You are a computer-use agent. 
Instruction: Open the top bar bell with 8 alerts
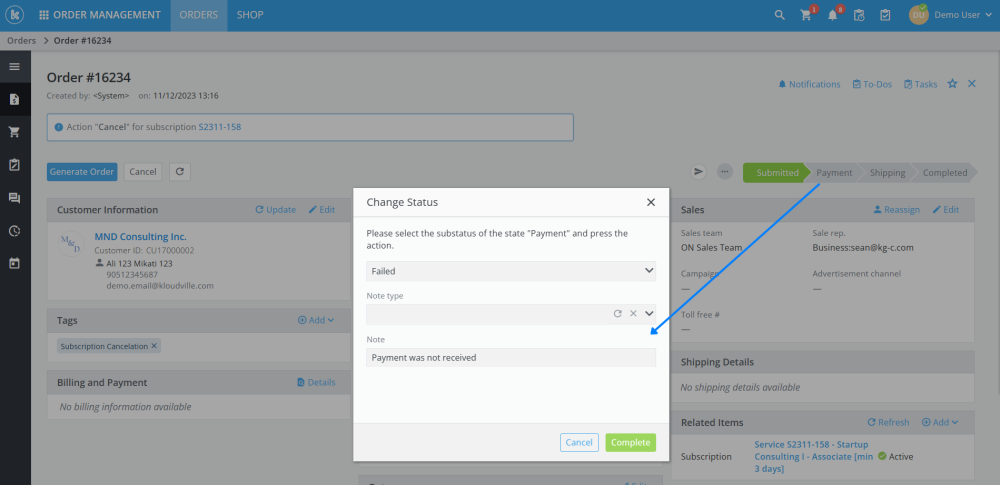[832, 16]
